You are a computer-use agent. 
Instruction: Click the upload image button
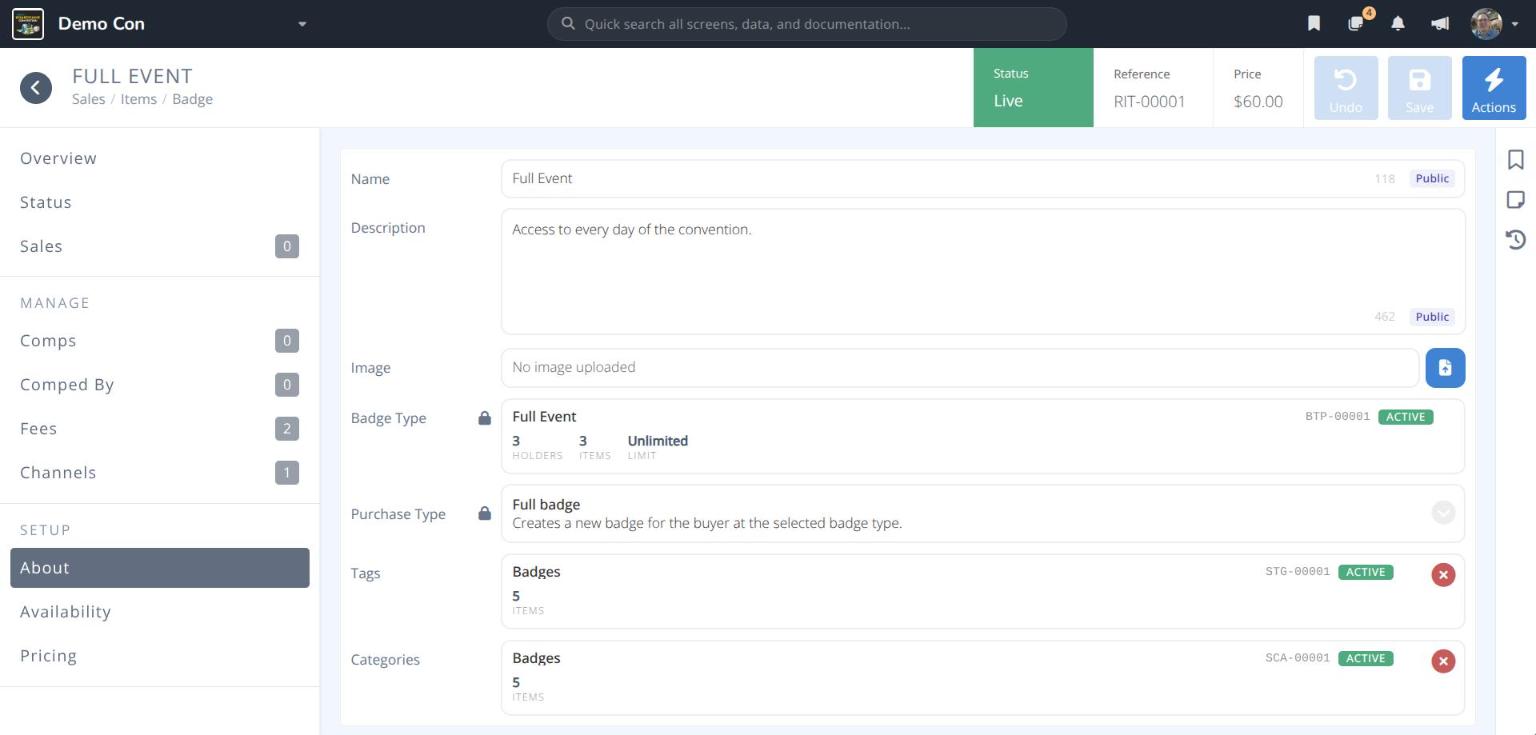1445,368
